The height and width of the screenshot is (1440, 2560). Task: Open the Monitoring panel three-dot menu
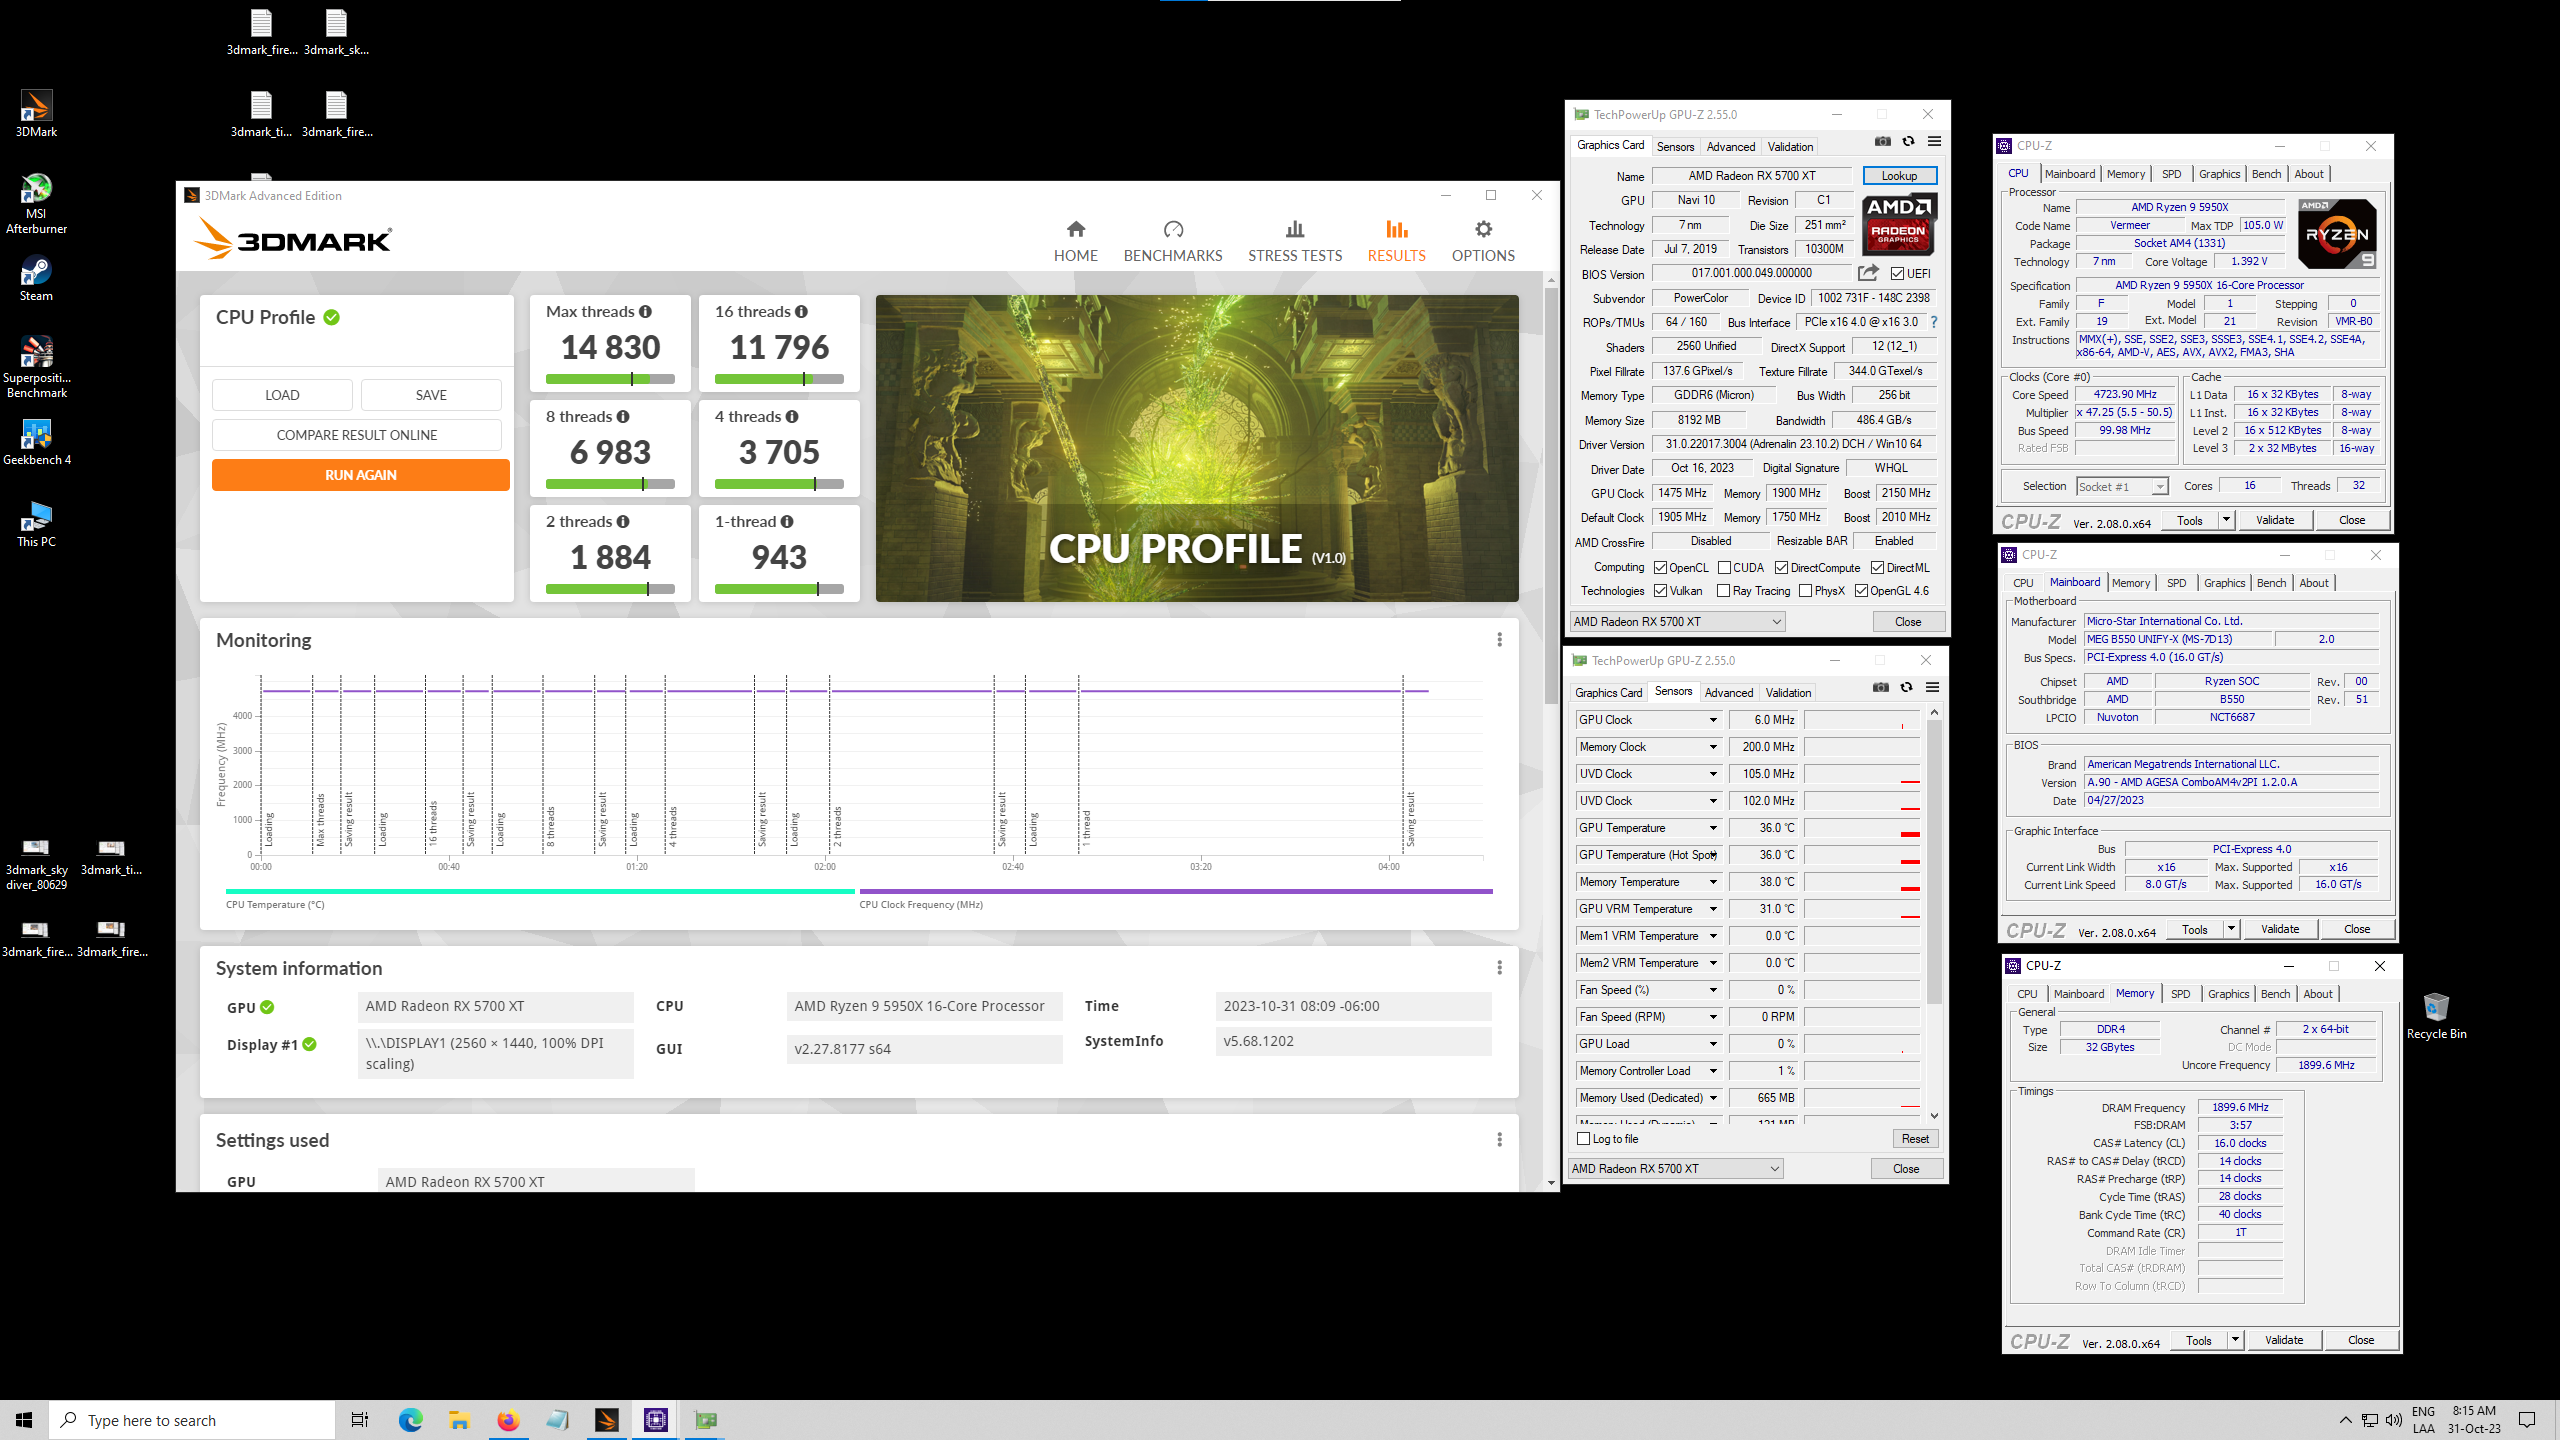[x=1499, y=640]
